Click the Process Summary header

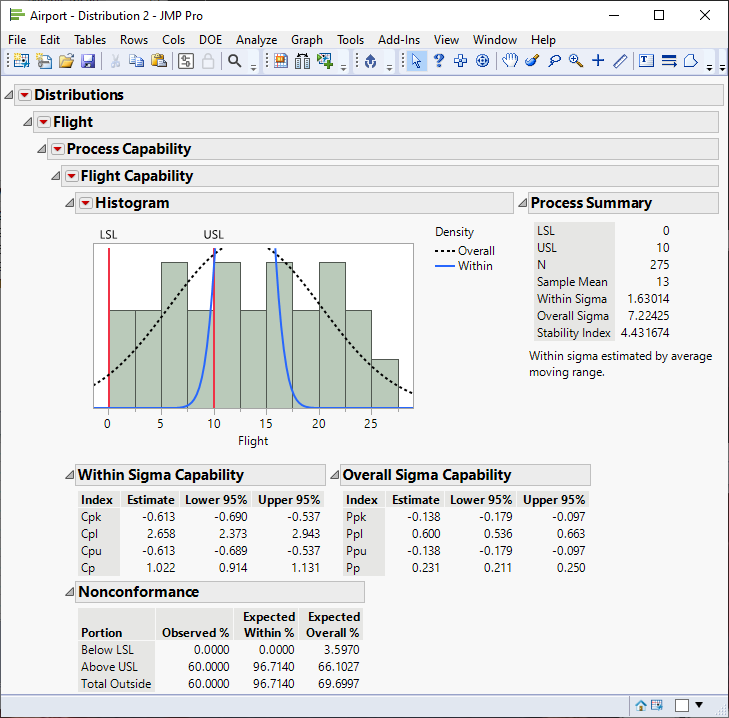pyautogui.click(x=591, y=203)
